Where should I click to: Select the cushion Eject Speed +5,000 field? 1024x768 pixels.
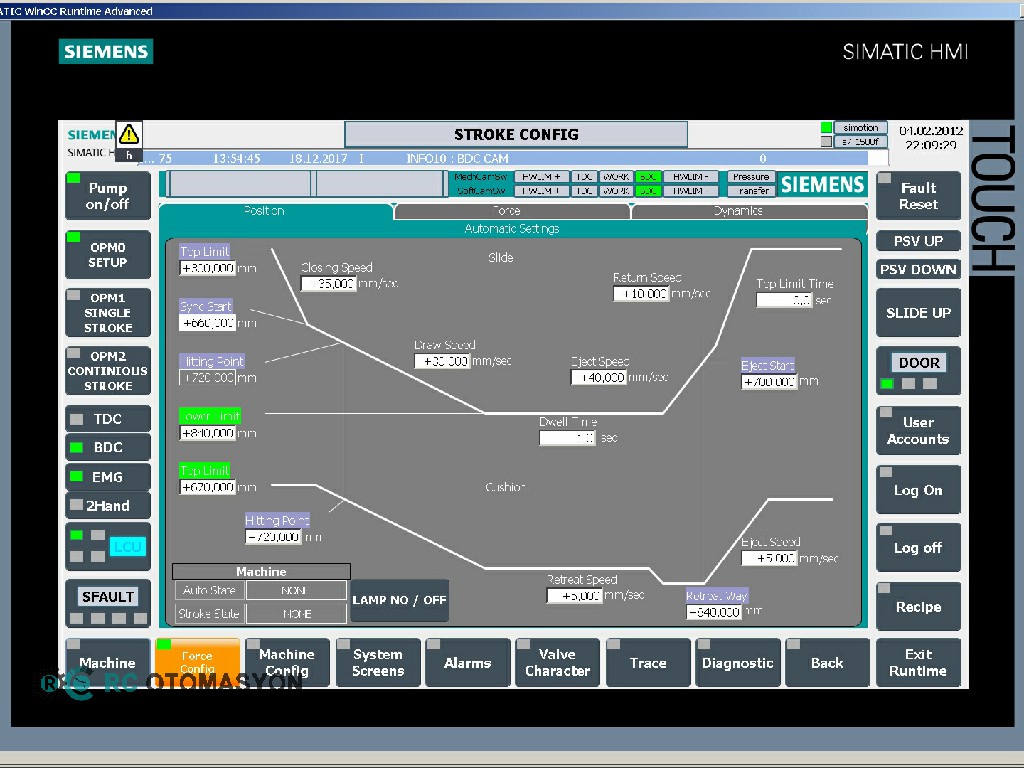coord(769,558)
